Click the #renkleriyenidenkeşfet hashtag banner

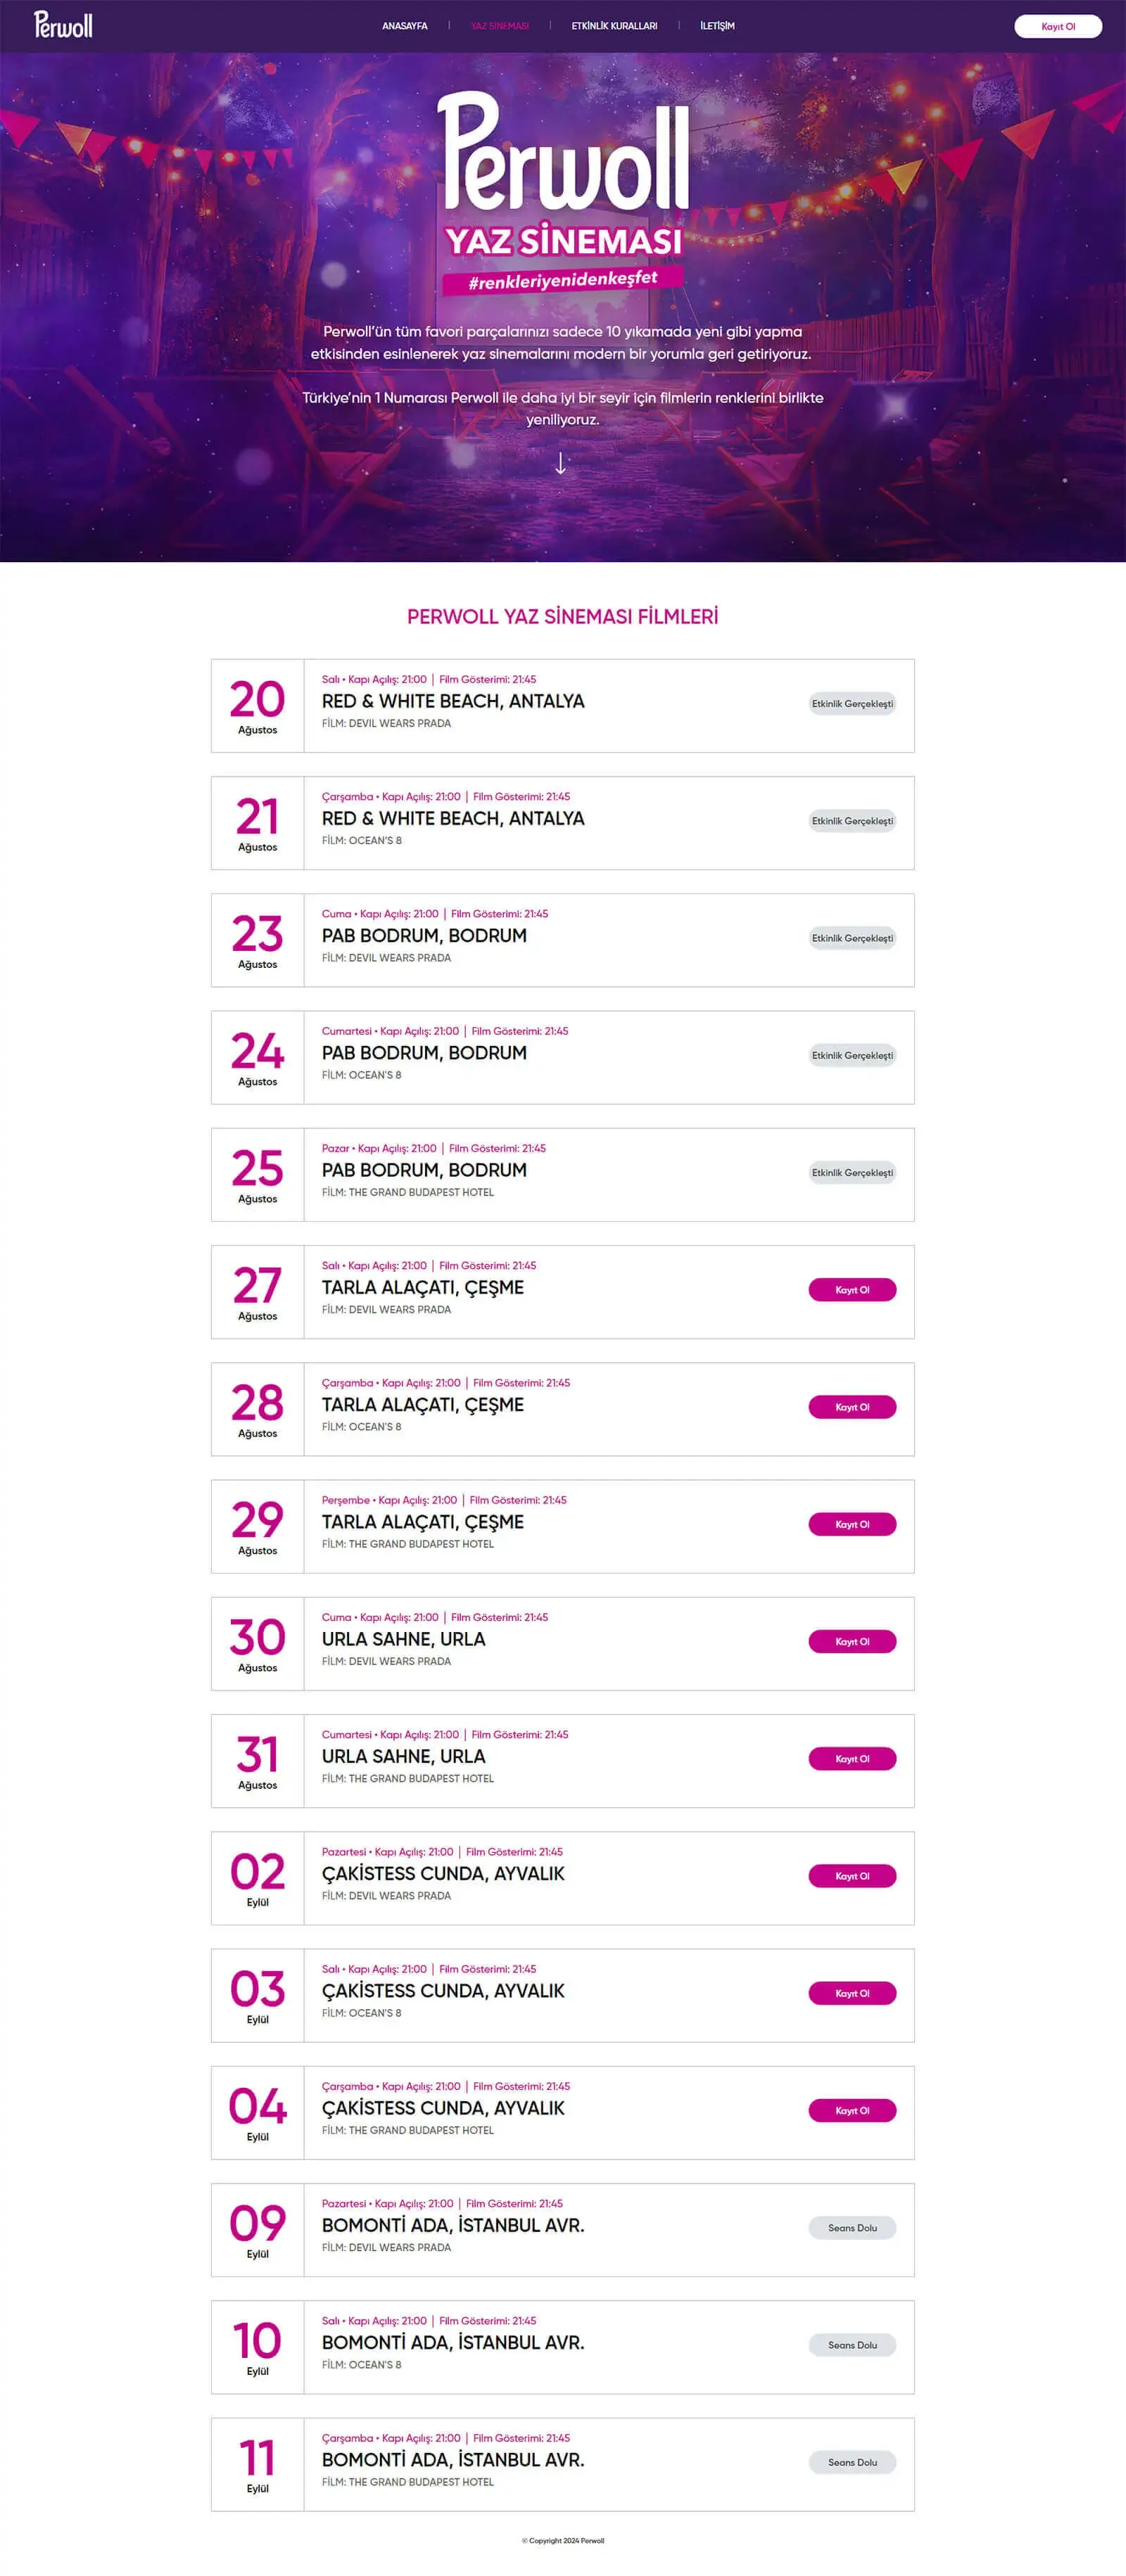(x=563, y=280)
